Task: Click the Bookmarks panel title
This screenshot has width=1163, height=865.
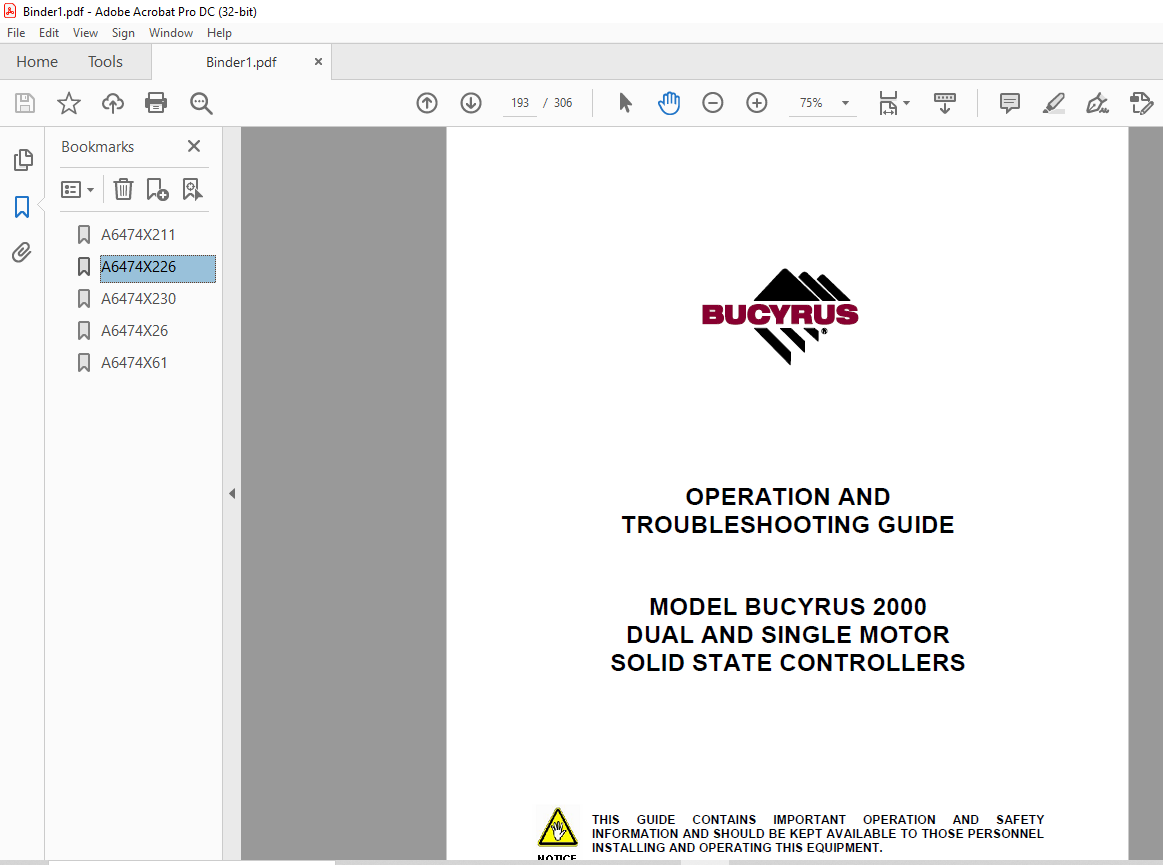Action: pos(97,147)
